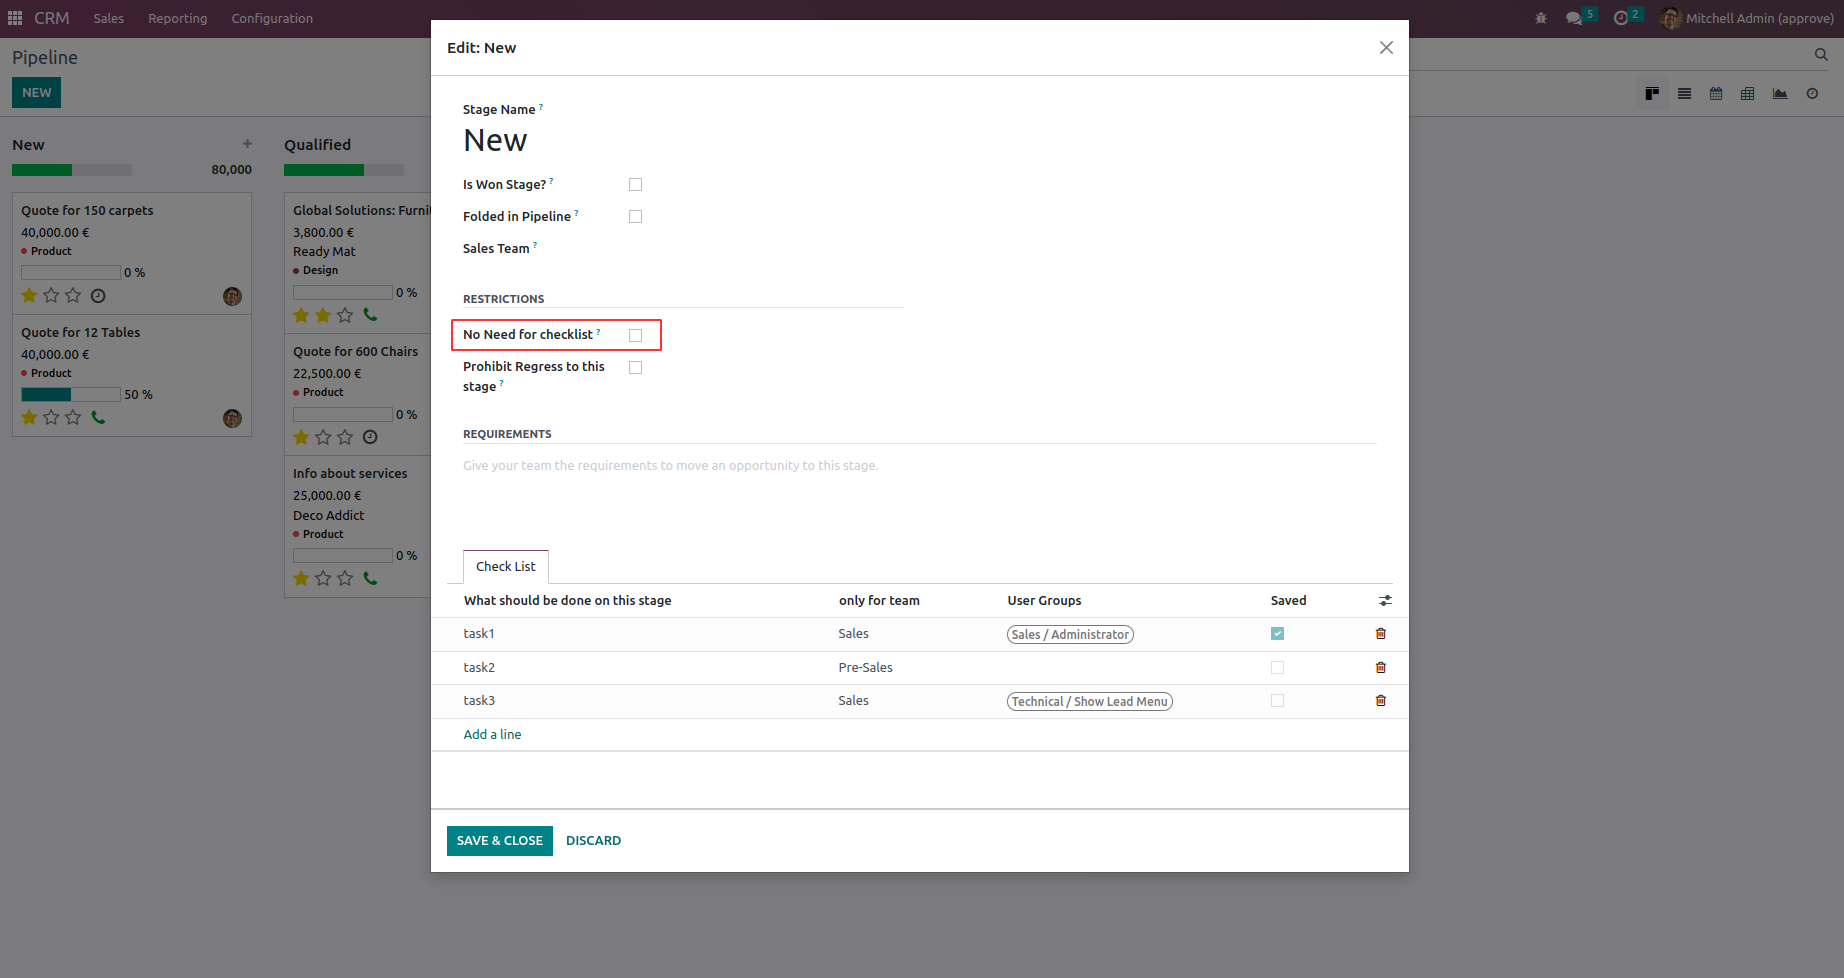Show activities clock icon in top bar
This screenshot has height=978, width=1844.
[x=1621, y=18]
